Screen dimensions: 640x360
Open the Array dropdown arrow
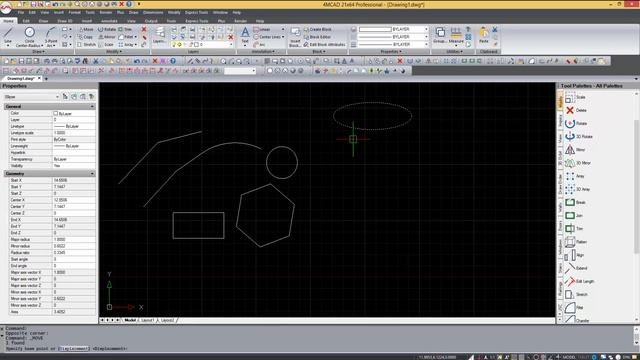pos(136,44)
